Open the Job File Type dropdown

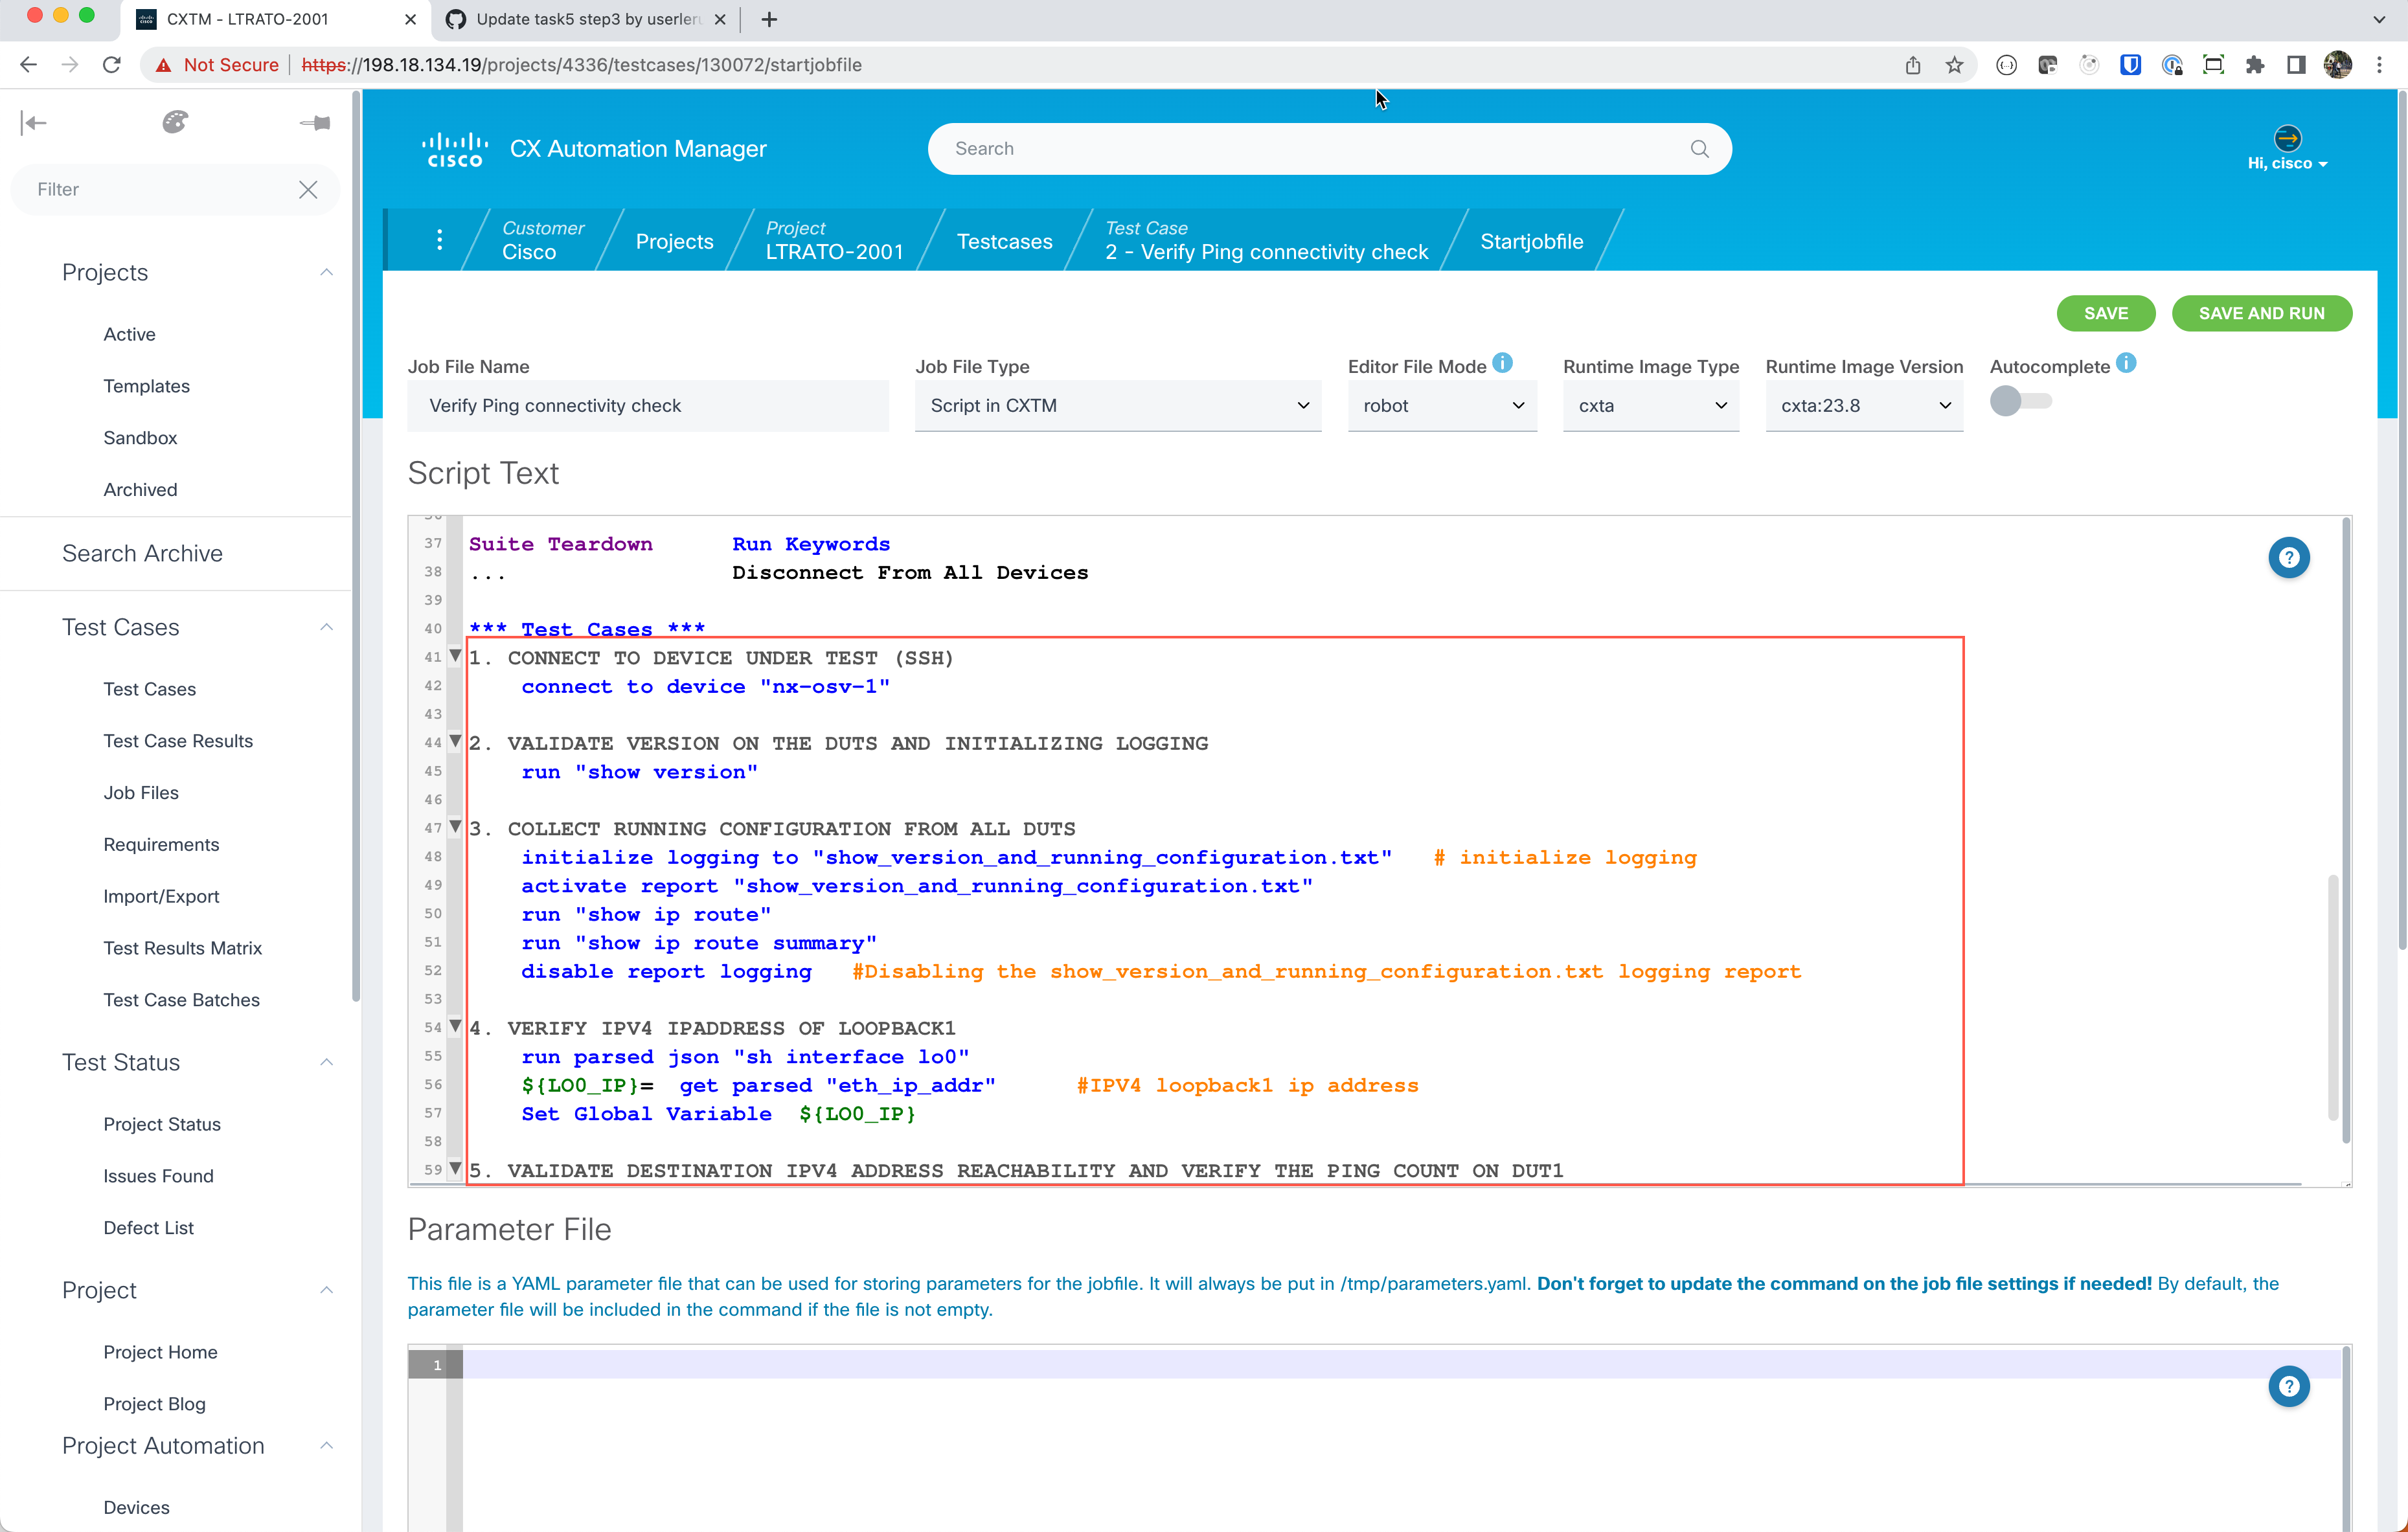pyautogui.click(x=1118, y=405)
